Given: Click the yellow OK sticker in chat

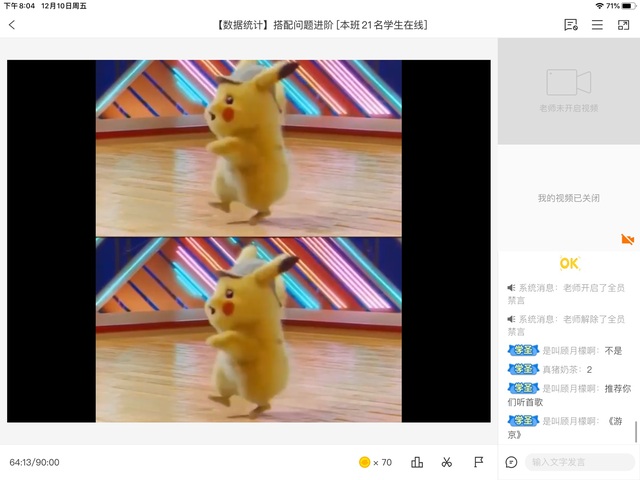Looking at the screenshot, I should pos(569,263).
